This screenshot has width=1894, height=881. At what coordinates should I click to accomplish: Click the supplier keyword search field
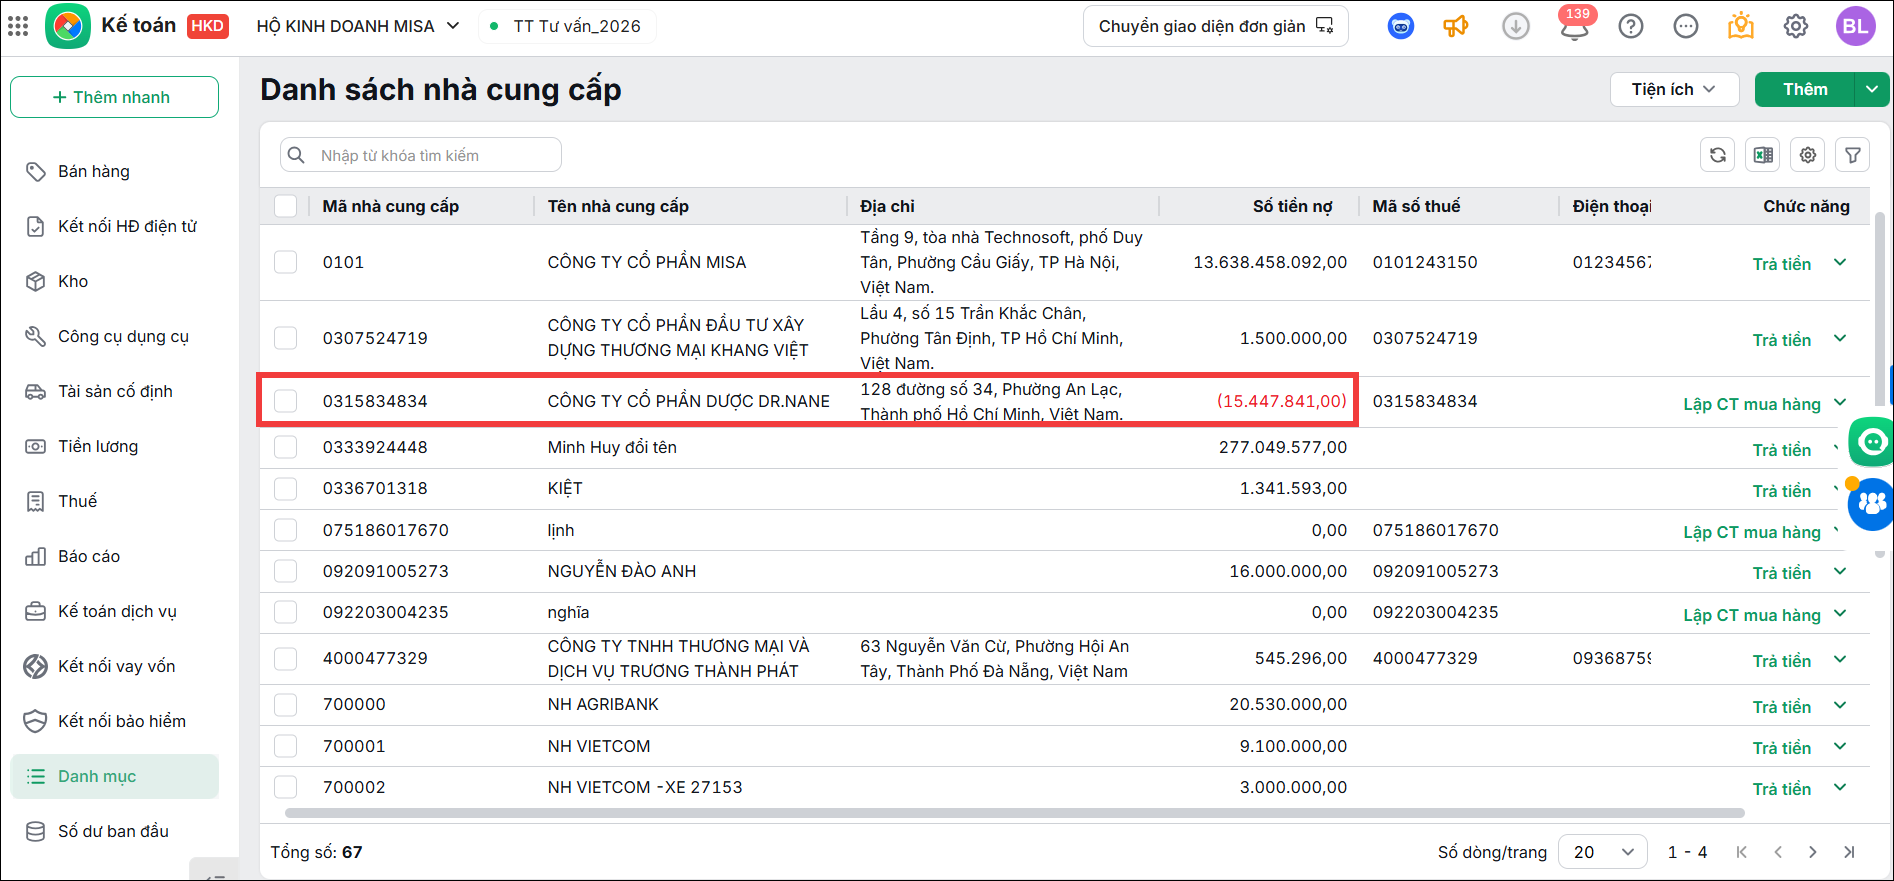(x=421, y=155)
